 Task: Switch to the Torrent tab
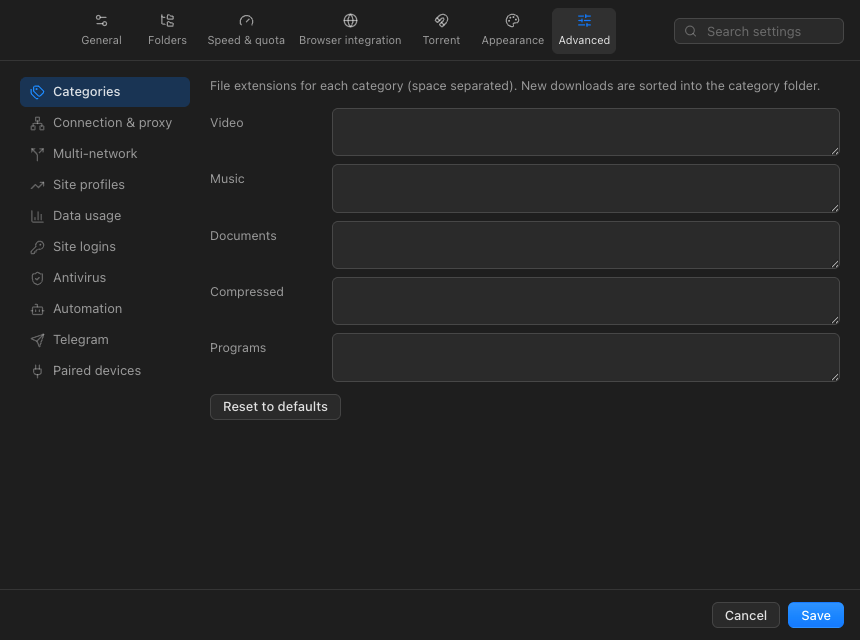point(442,31)
